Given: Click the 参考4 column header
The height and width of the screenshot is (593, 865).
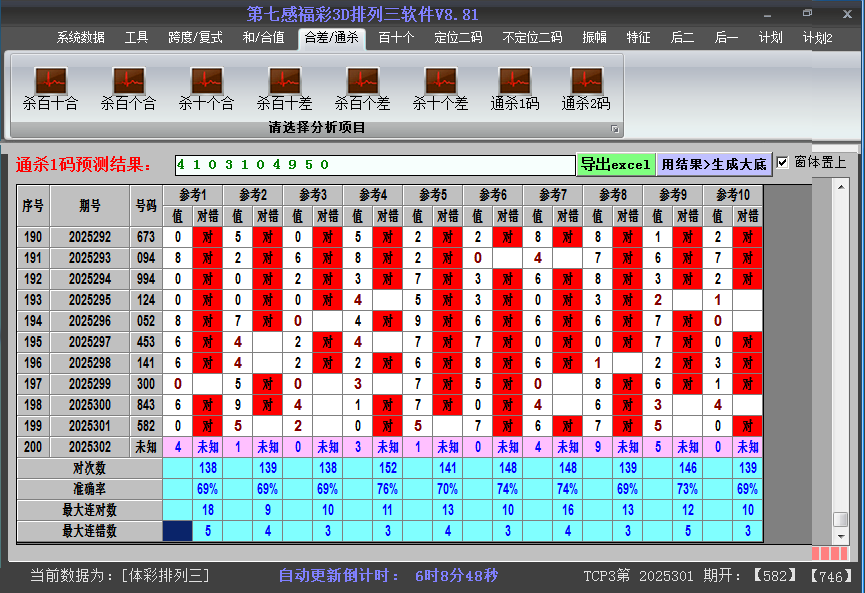Looking at the screenshot, I should tap(373, 194).
